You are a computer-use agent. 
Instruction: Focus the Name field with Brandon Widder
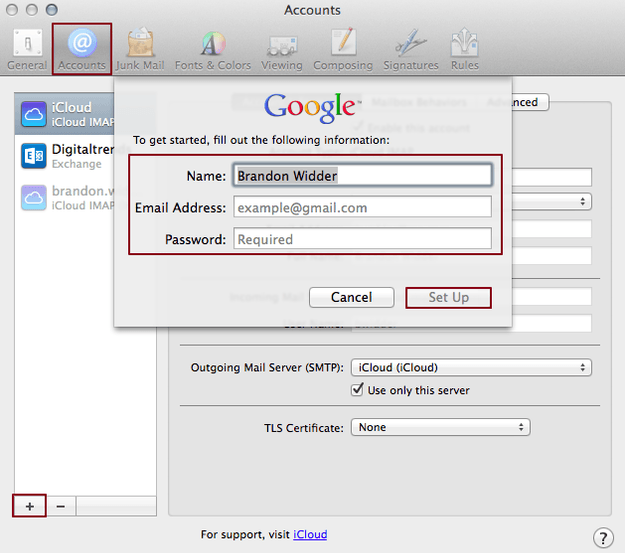coord(362,175)
